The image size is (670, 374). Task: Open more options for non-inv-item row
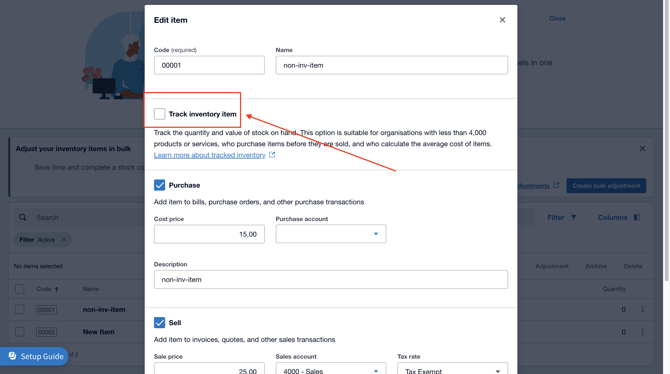[x=642, y=309]
